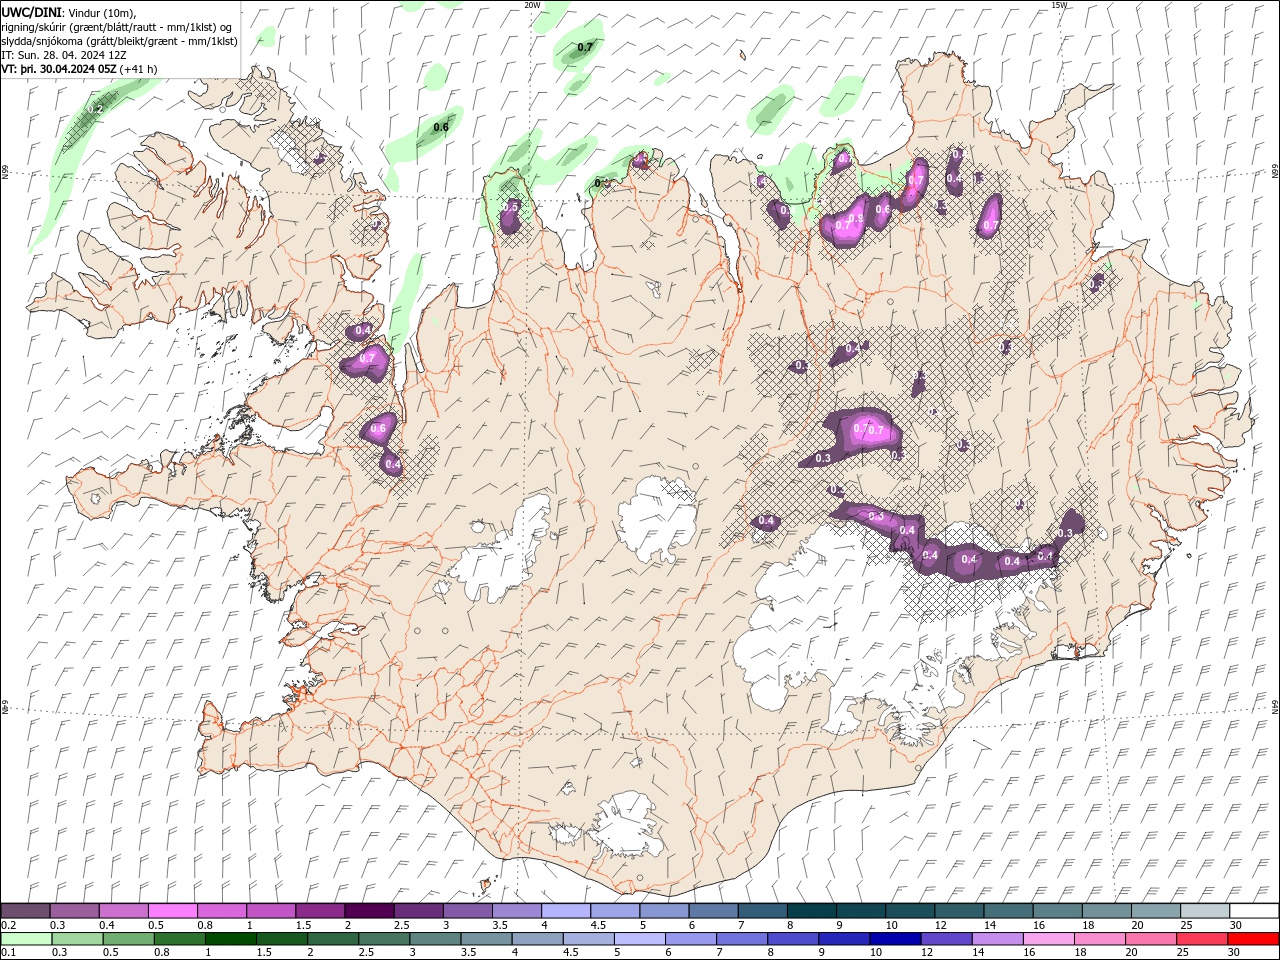Click the 30 label under the snow legend
Image resolution: width=1280 pixels, height=960 pixels.
tap(1236, 925)
